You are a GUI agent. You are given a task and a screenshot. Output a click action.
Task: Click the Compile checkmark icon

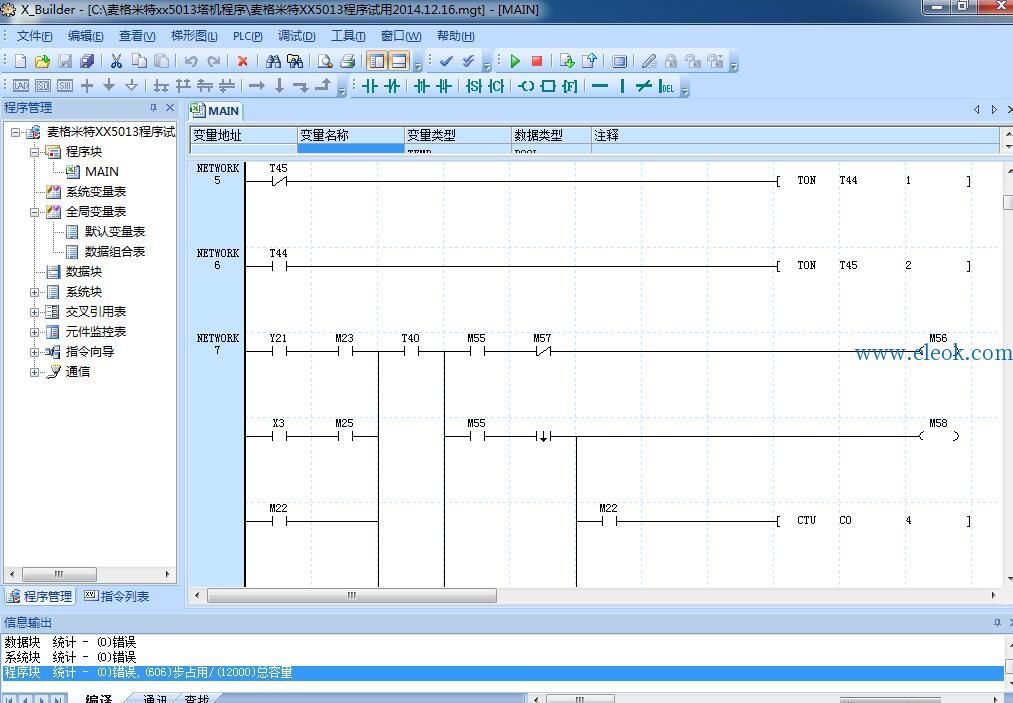pos(446,61)
